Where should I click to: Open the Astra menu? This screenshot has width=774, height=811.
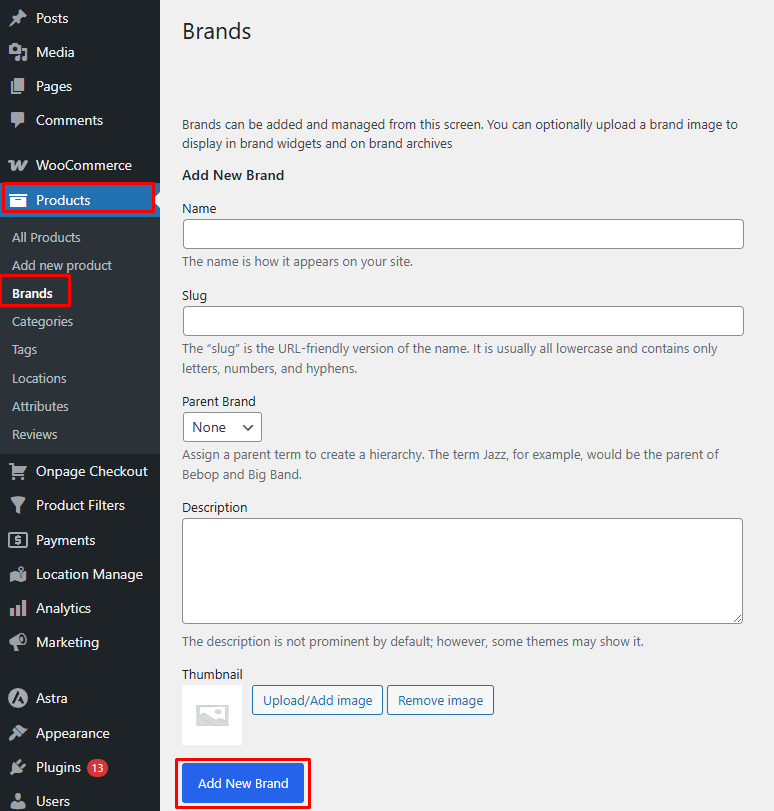80,698
